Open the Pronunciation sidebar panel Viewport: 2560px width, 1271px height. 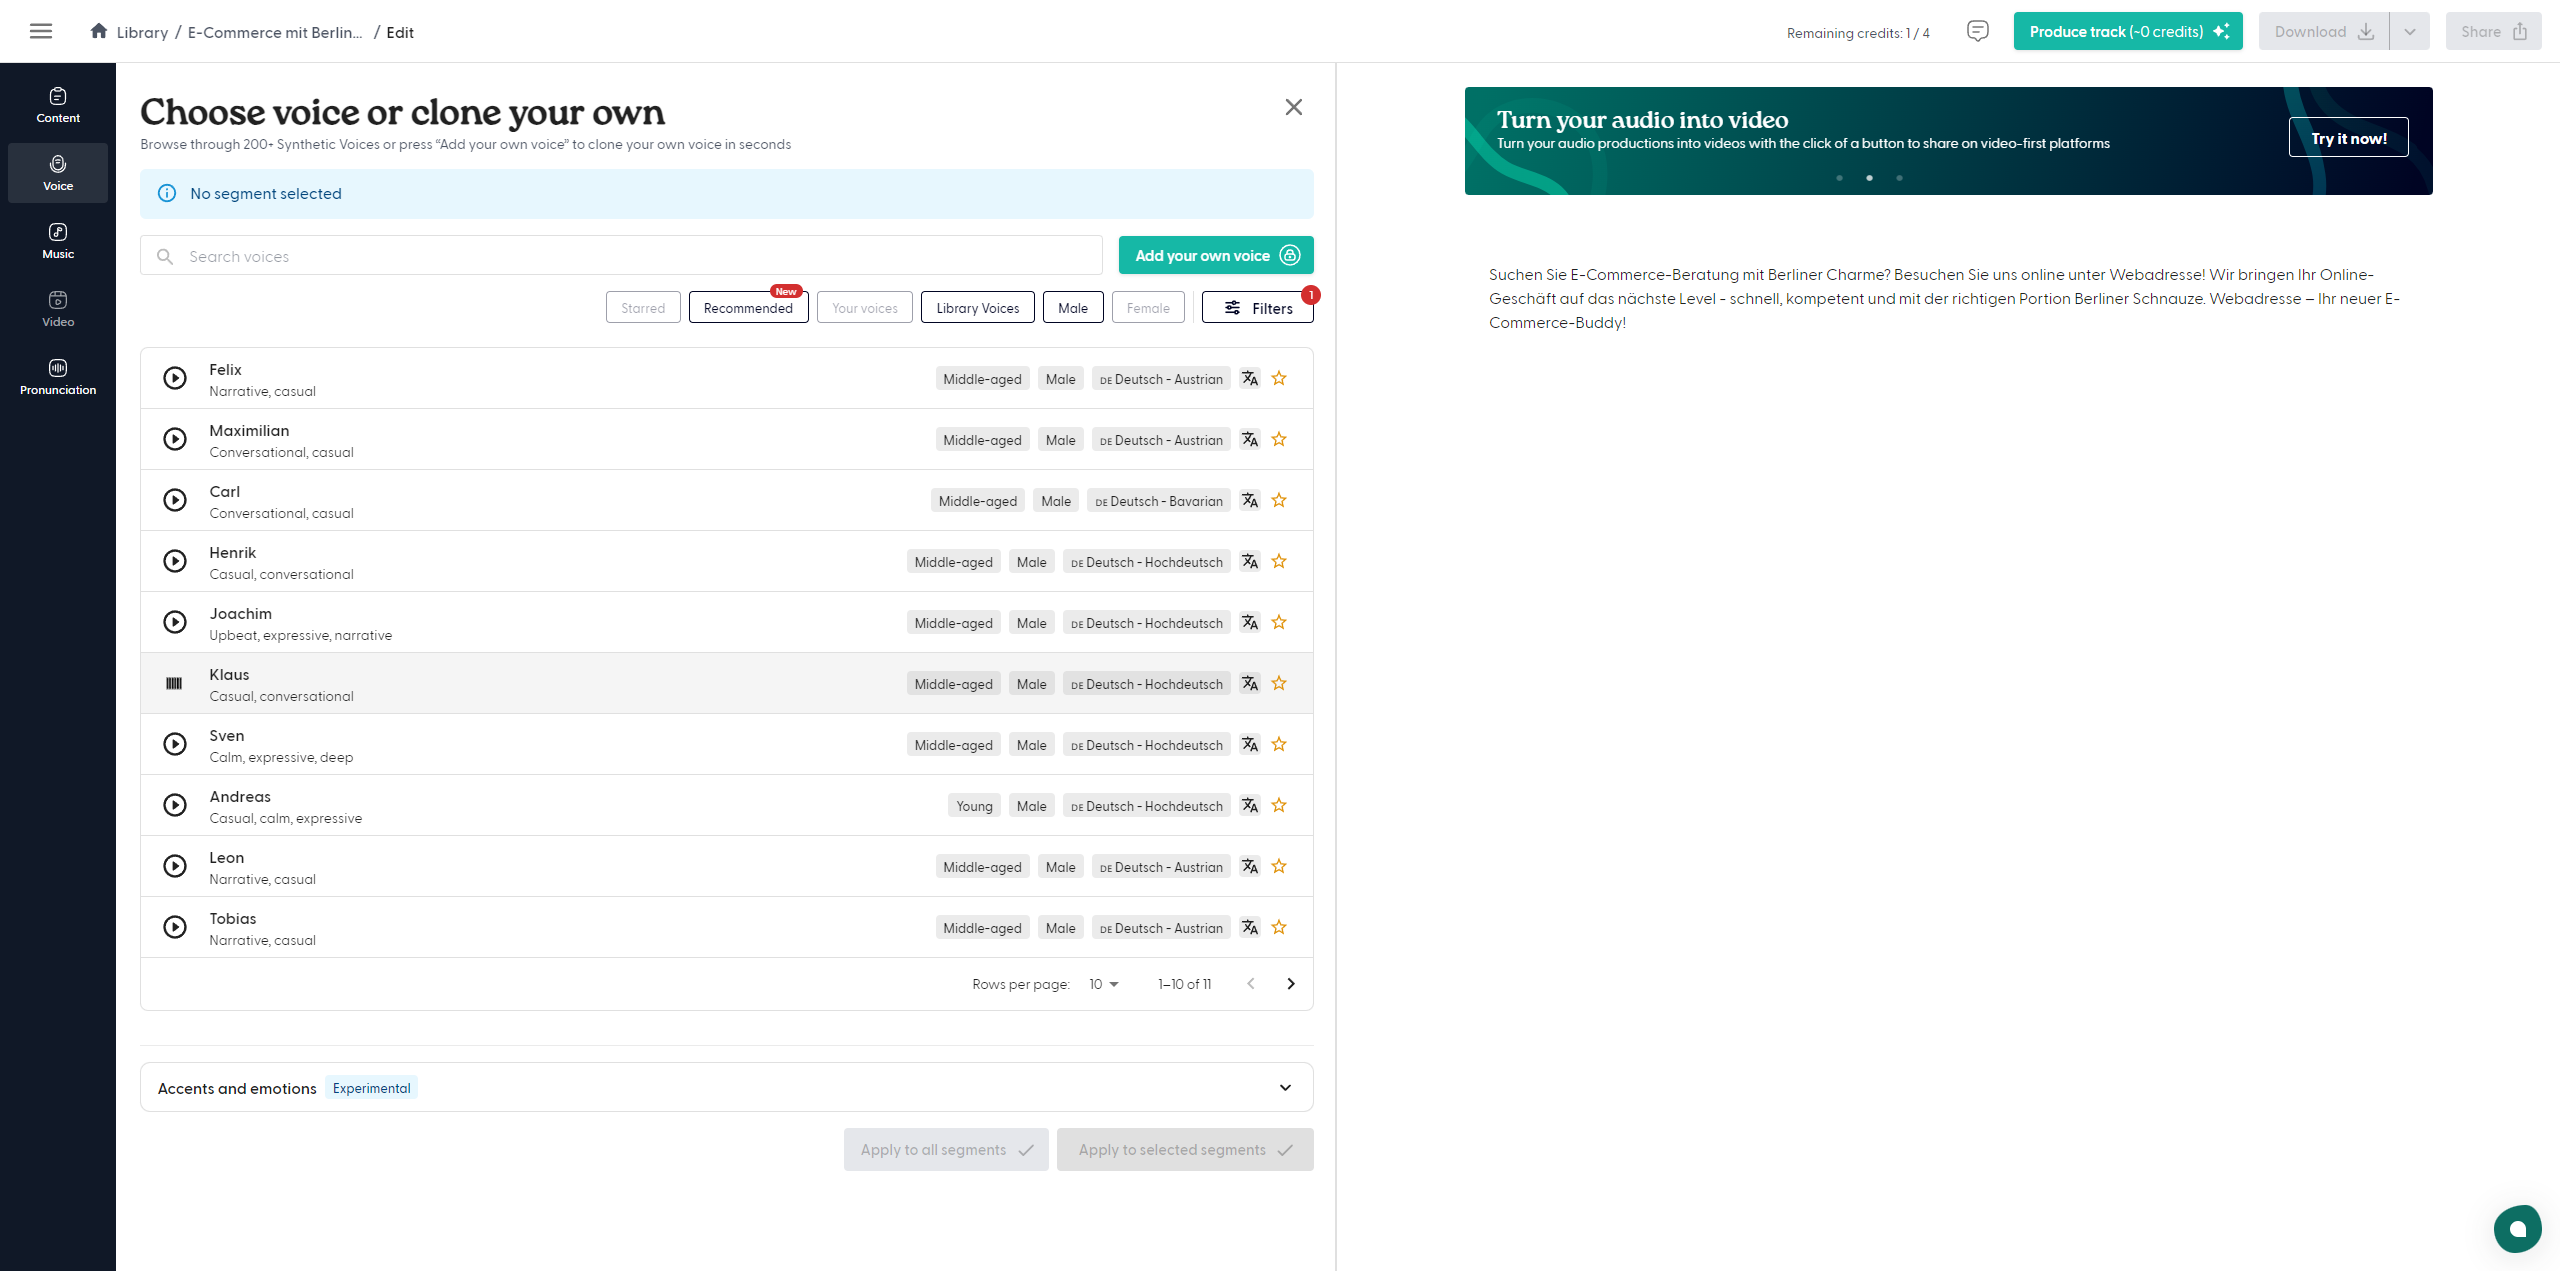(58, 377)
